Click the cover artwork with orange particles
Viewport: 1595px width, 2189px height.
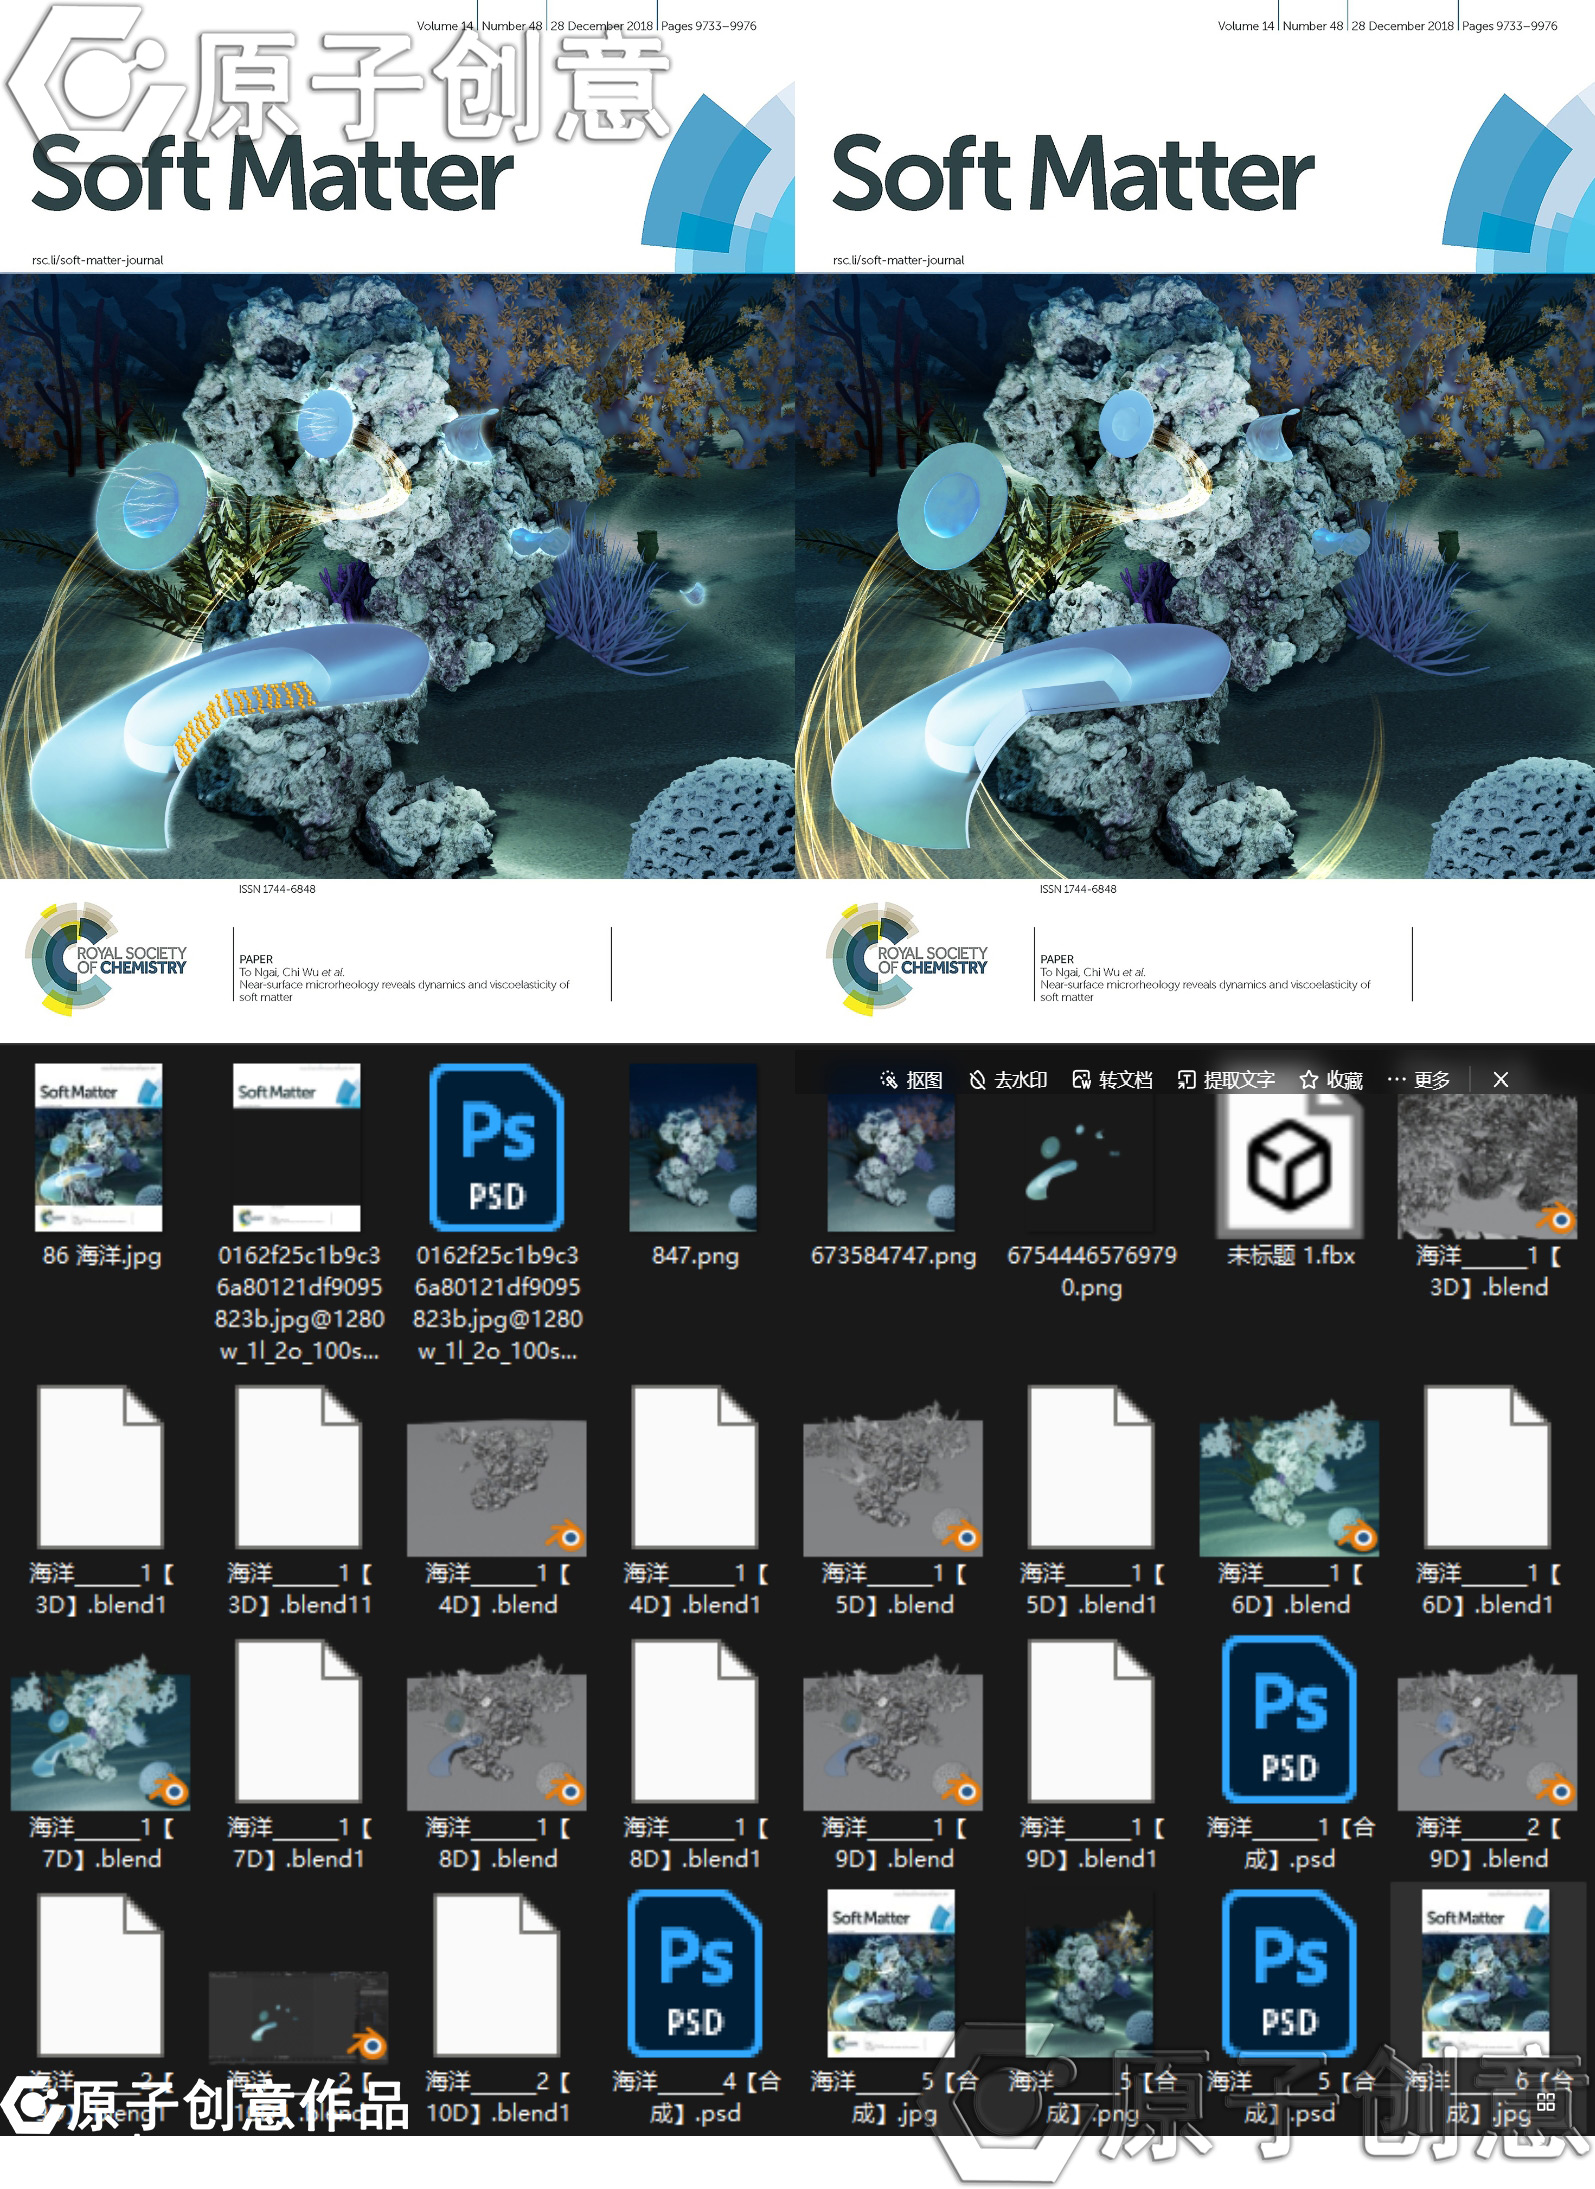(x=397, y=577)
